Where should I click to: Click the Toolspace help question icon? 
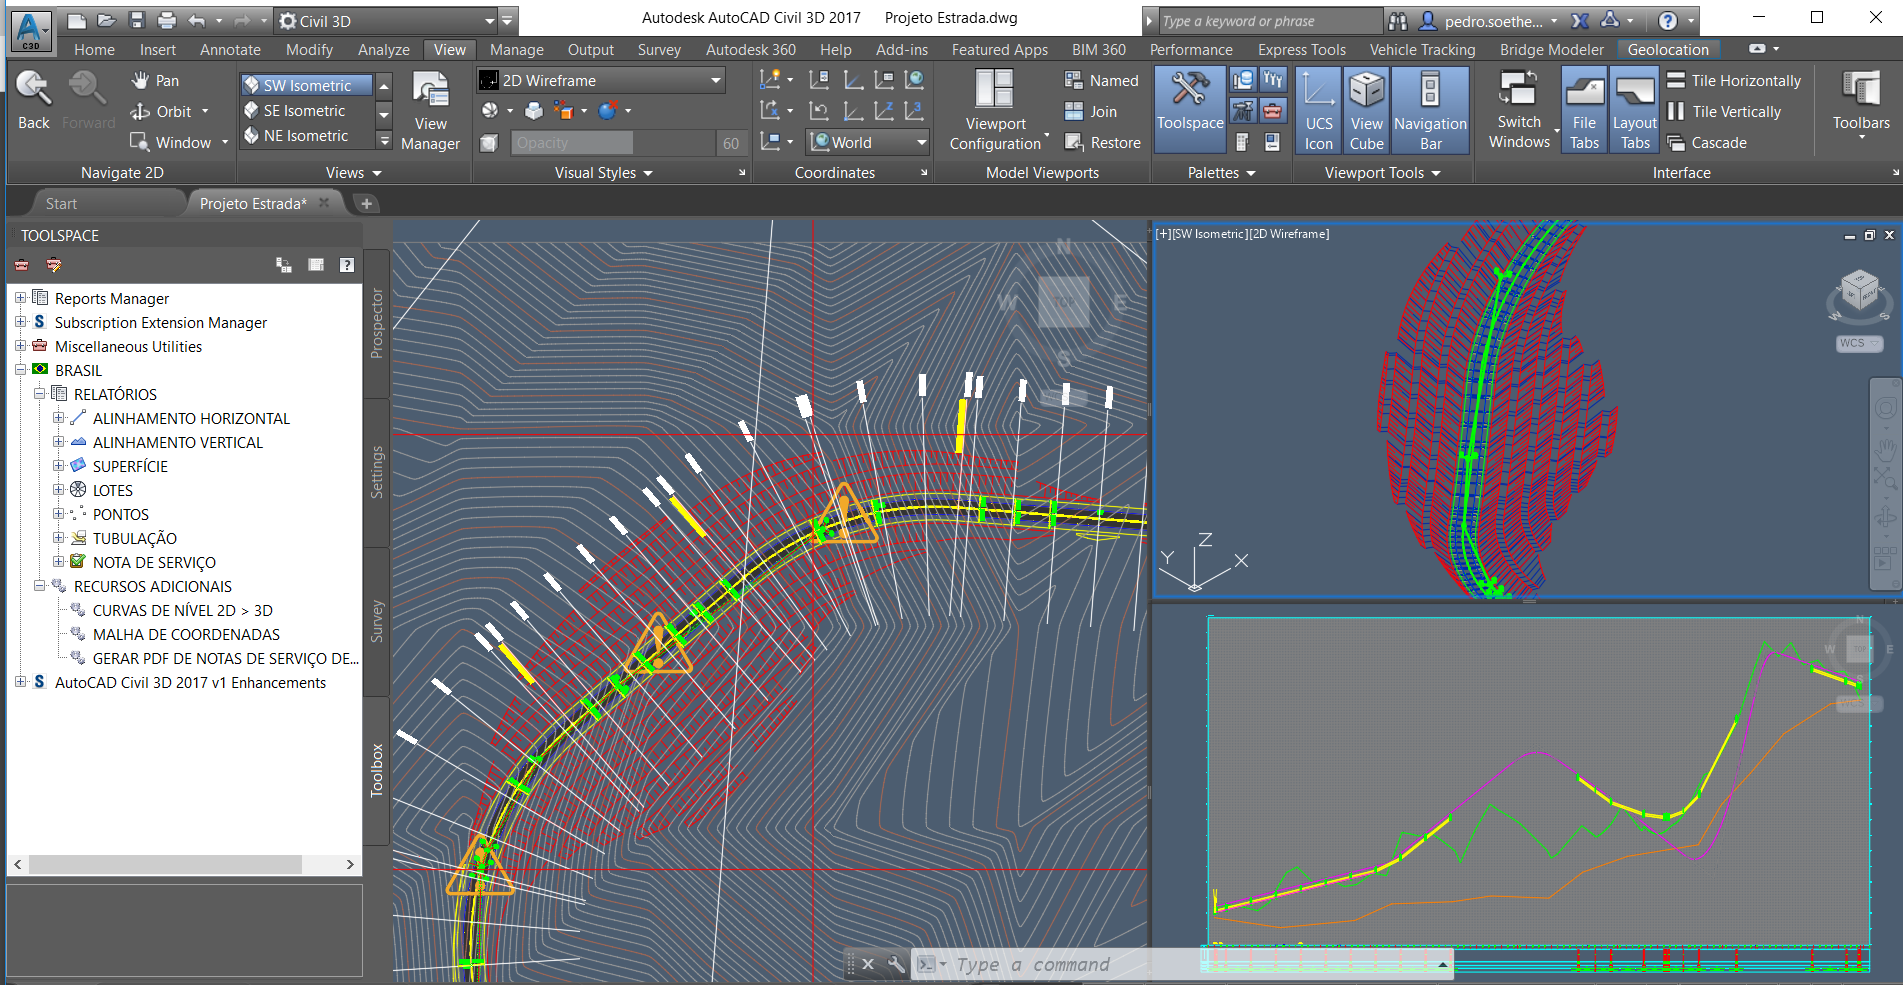pyautogui.click(x=346, y=265)
